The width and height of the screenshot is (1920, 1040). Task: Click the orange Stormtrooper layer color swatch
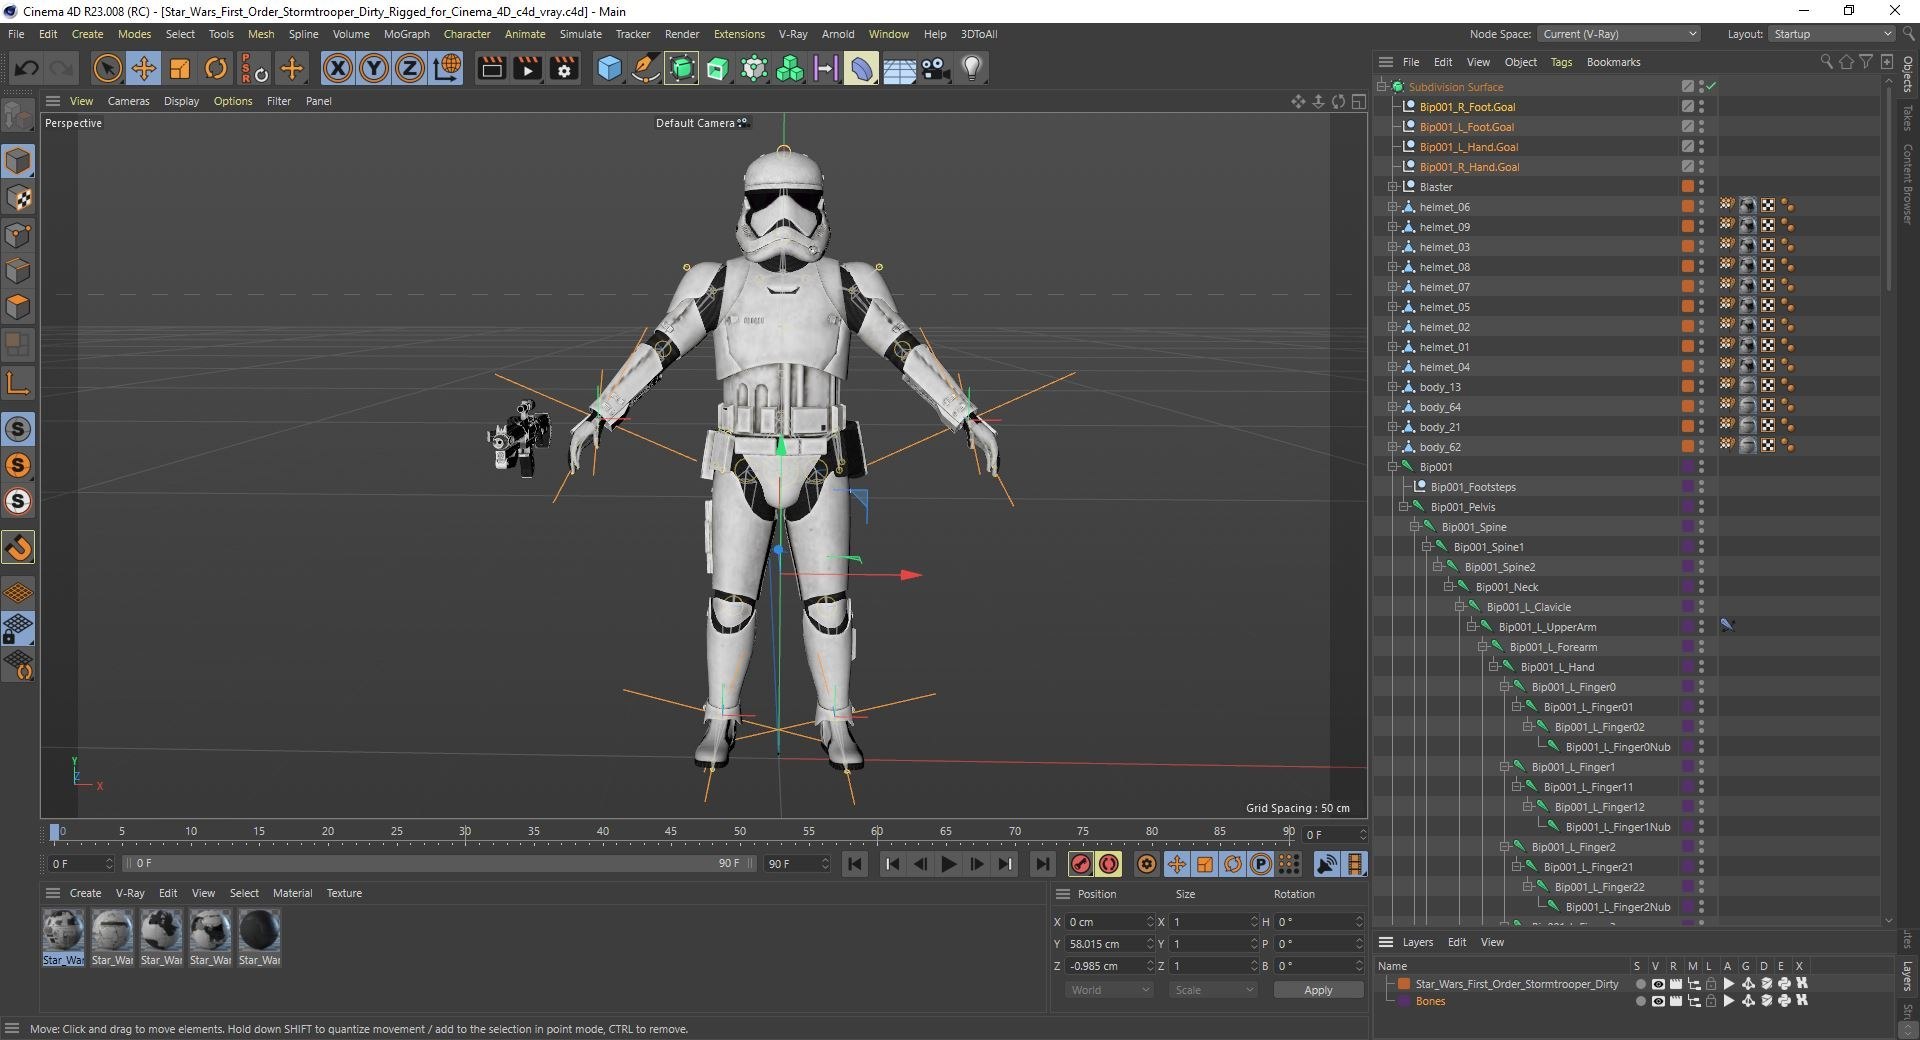(1404, 984)
